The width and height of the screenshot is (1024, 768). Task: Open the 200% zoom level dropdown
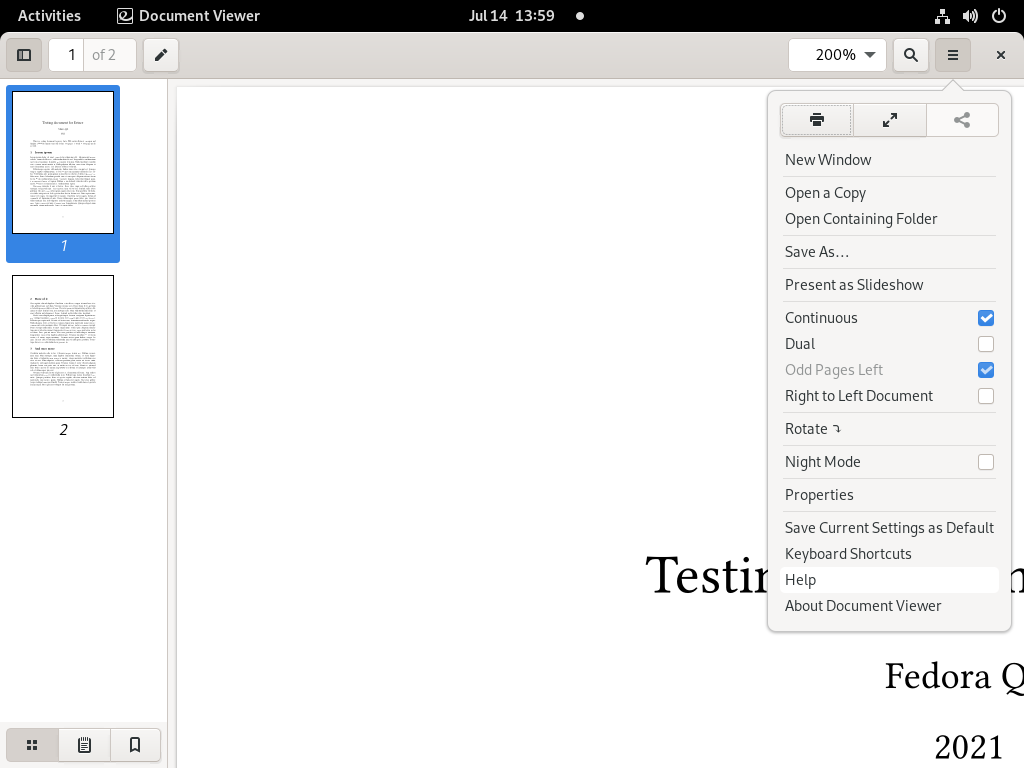click(x=837, y=55)
